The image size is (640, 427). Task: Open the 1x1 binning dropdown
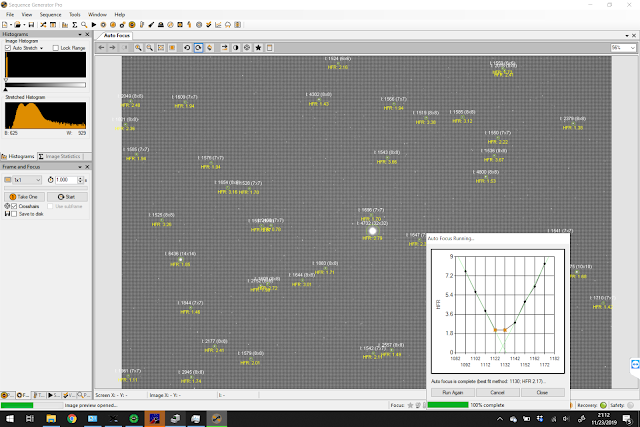(27, 180)
